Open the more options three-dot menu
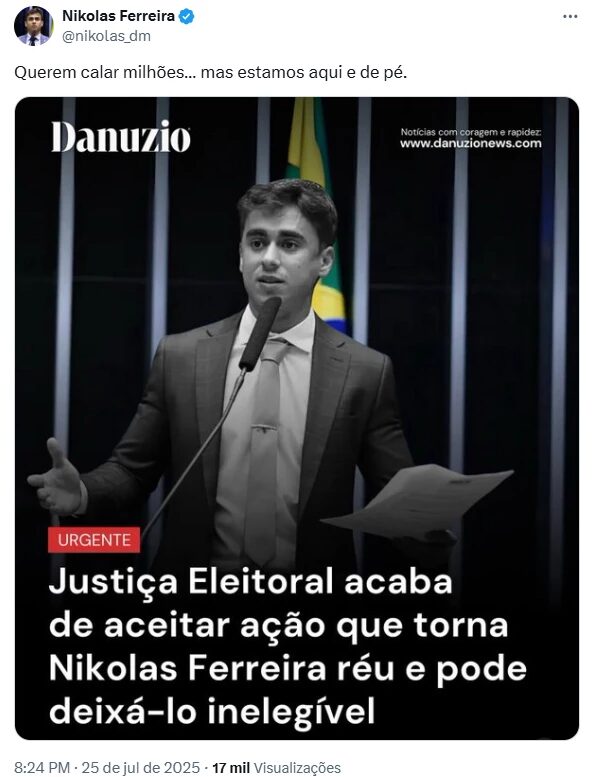The image size is (594, 777). [x=570, y=16]
